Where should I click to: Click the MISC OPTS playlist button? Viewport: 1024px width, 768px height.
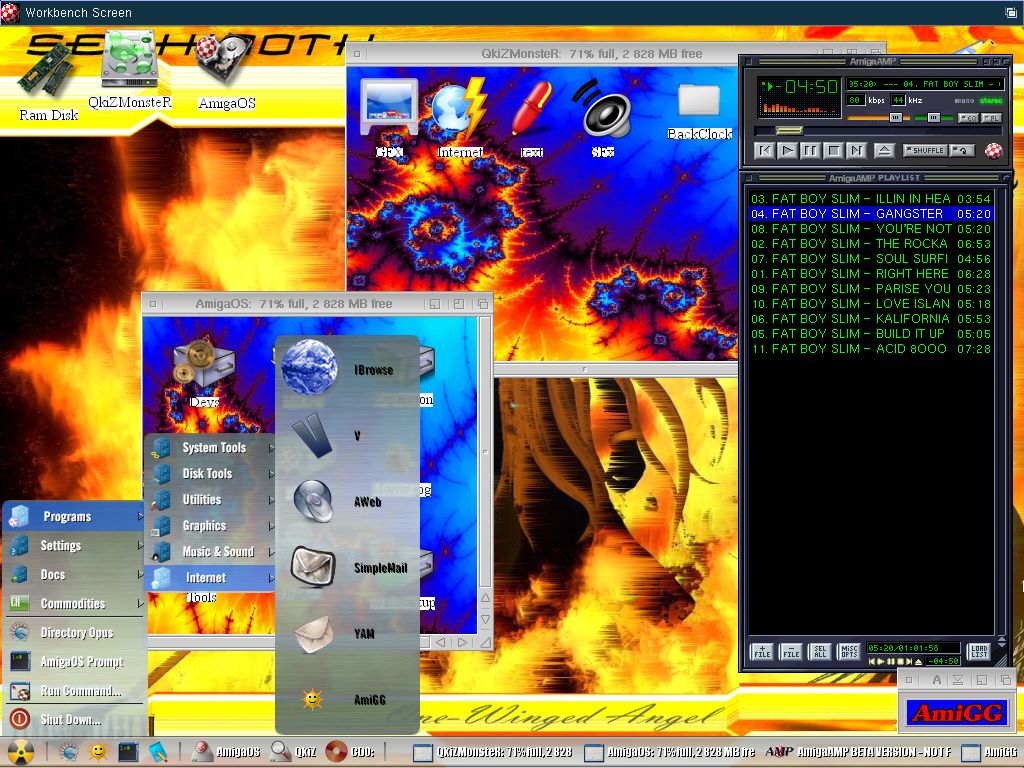[848, 651]
